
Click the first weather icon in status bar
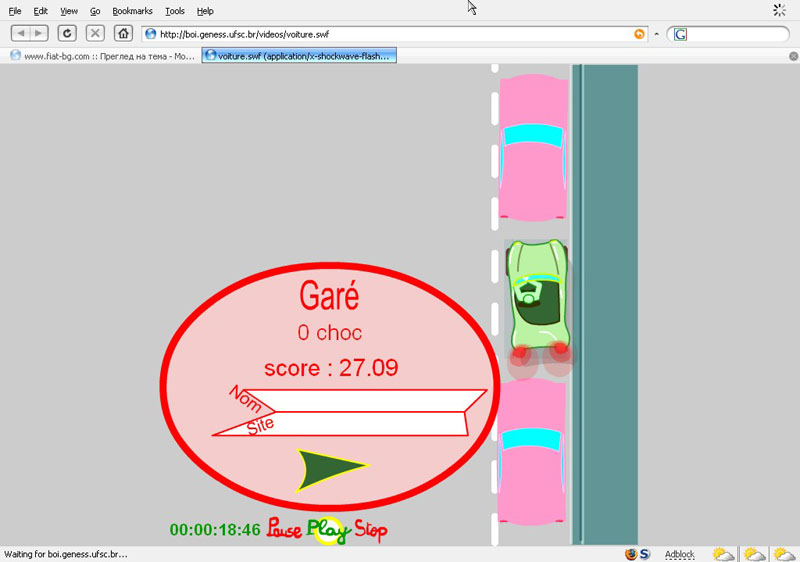(x=723, y=553)
